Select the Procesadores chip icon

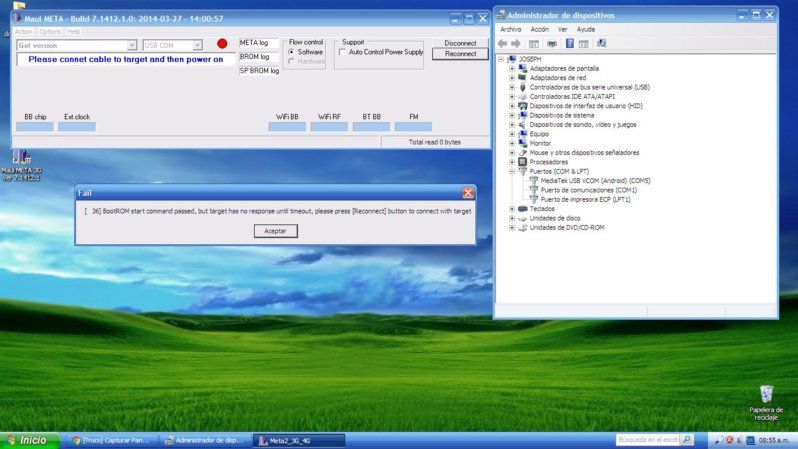(x=523, y=162)
